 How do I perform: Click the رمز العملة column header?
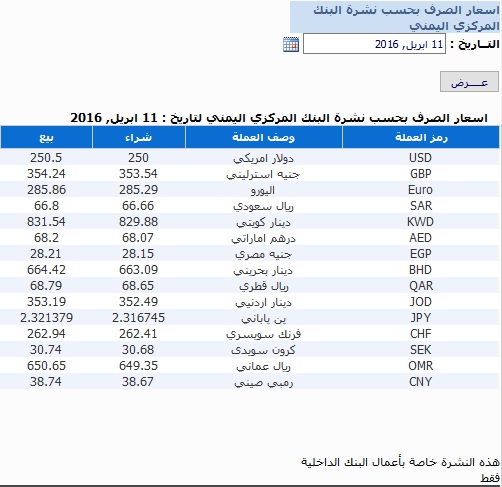click(x=421, y=137)
